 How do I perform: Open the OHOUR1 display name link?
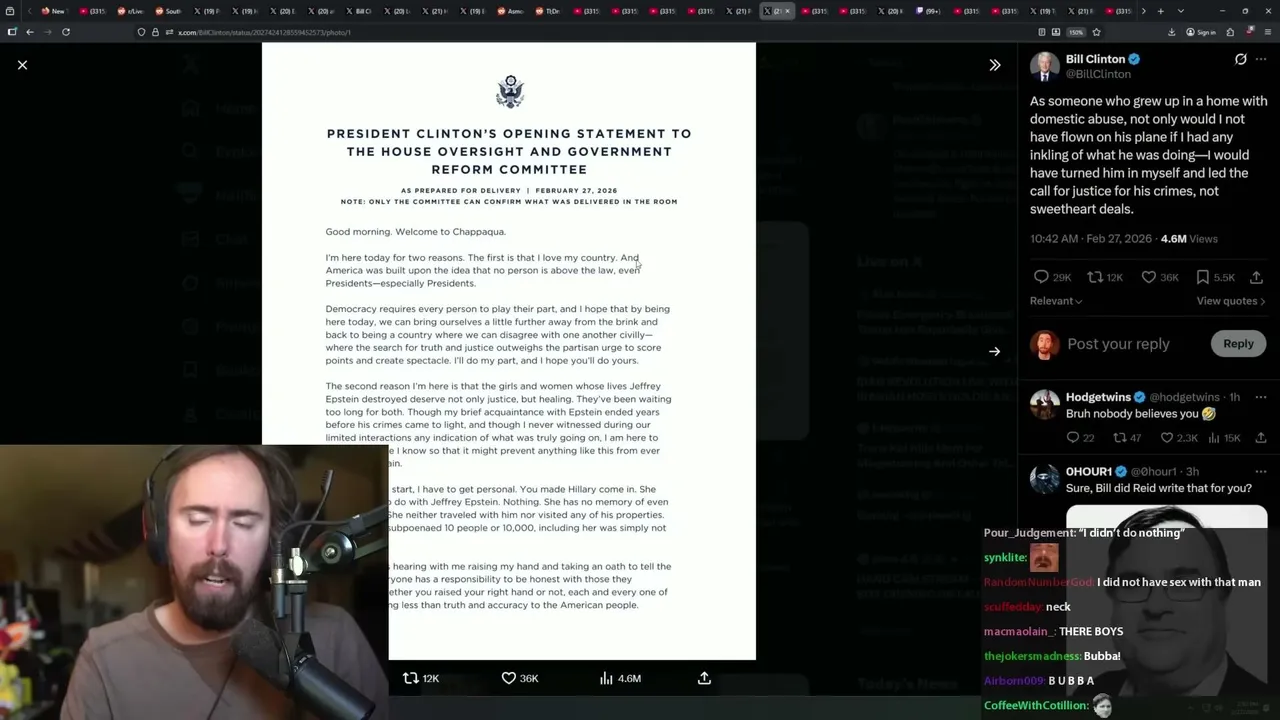click(x=1089, y=472)
